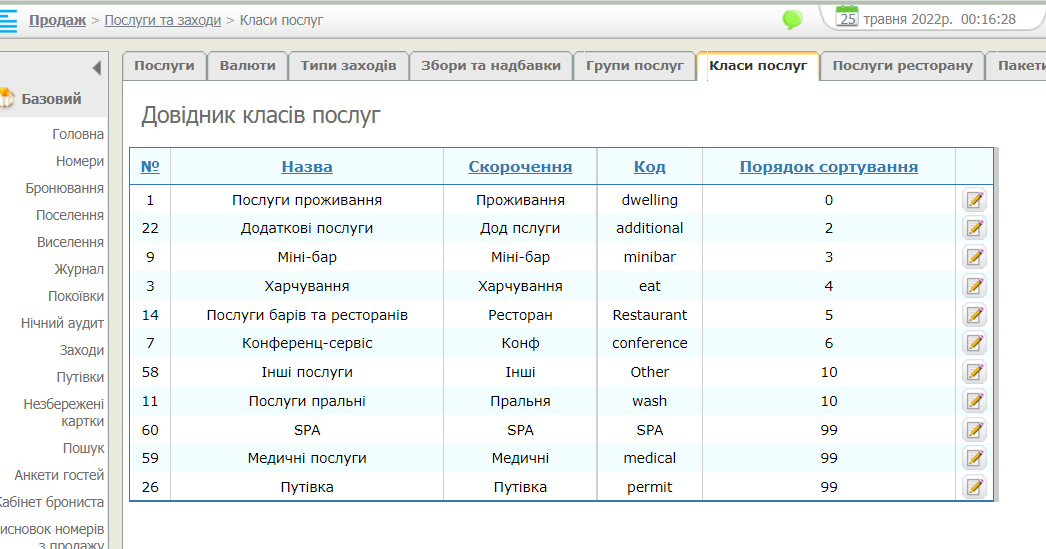Edit the Медичні послуги row
Screen dimensions: 1046x549
pyautogui.click(x=974, y=459)
